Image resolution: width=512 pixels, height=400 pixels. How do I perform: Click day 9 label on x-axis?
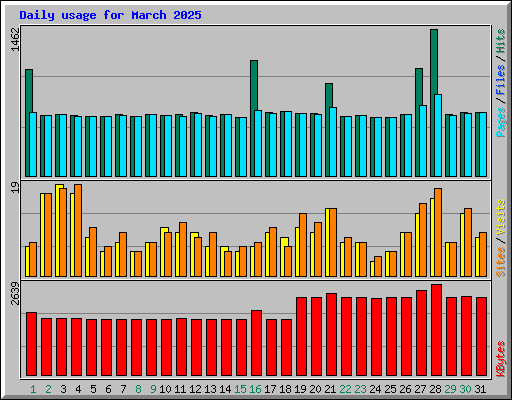click(x=153, y=389)
